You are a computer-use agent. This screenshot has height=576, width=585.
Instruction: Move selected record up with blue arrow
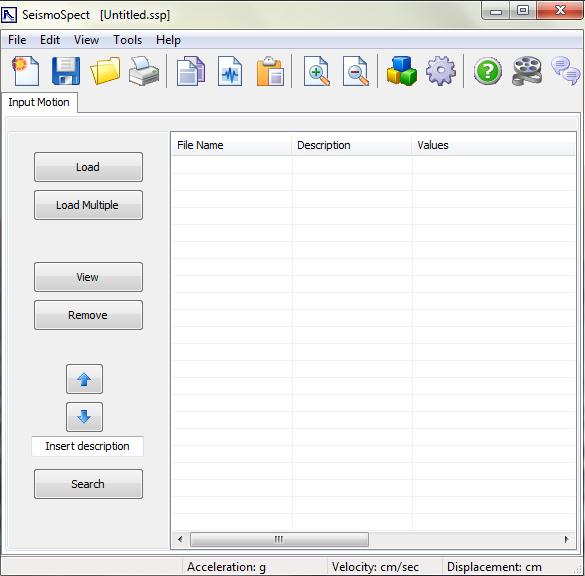click(x=84, y=379)
